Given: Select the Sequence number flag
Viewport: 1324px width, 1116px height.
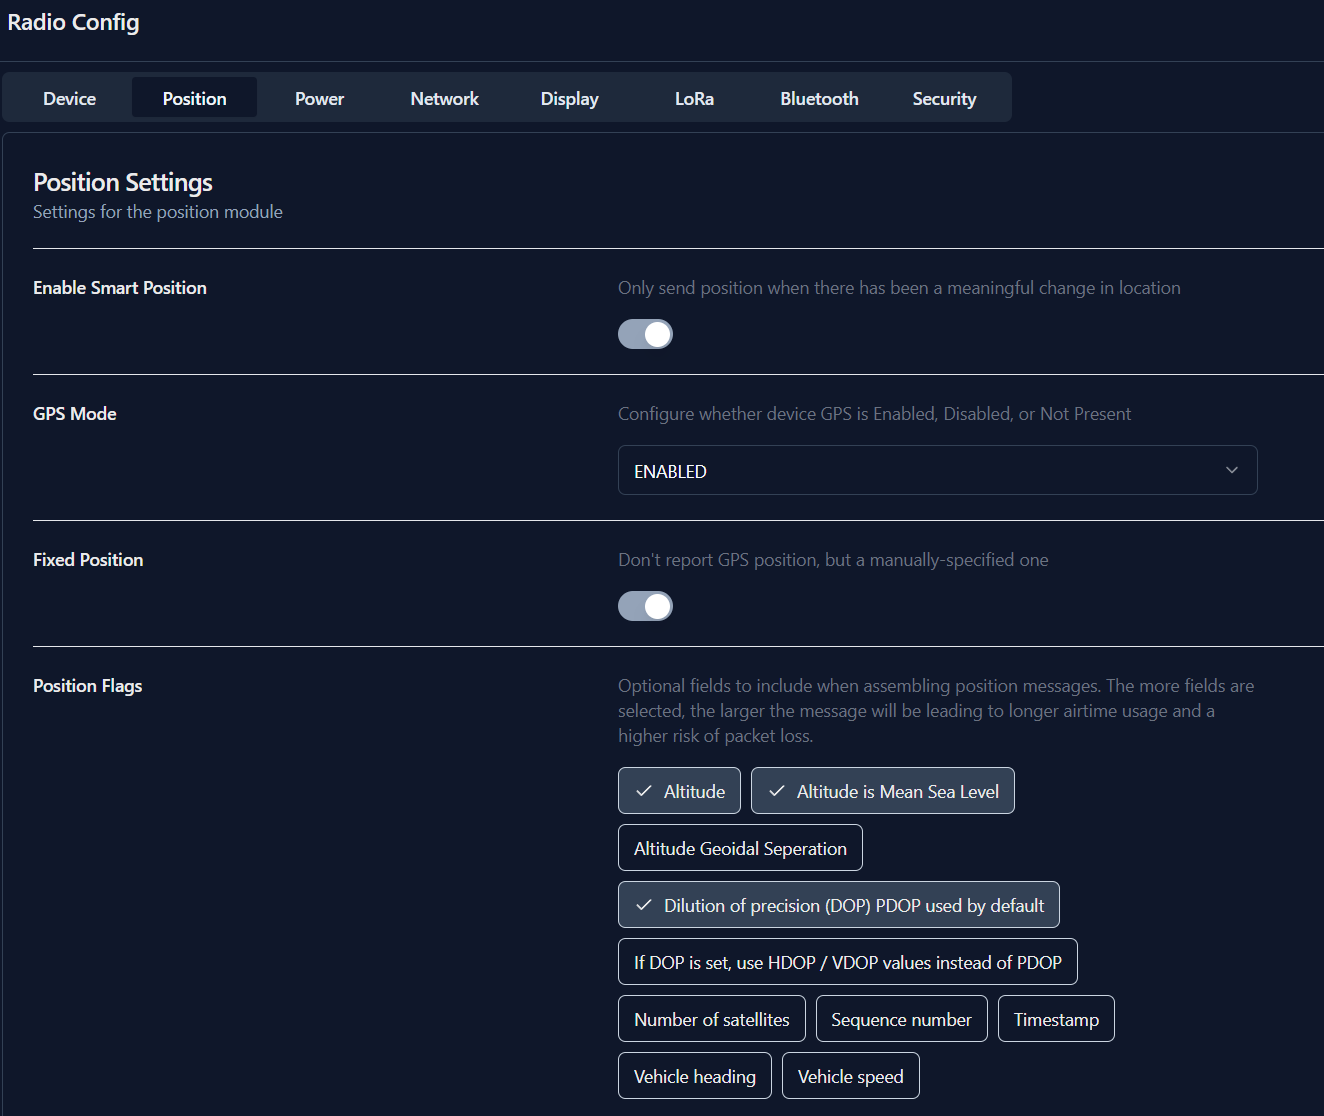Looking at the screenshot, I should click(901, 1019).
